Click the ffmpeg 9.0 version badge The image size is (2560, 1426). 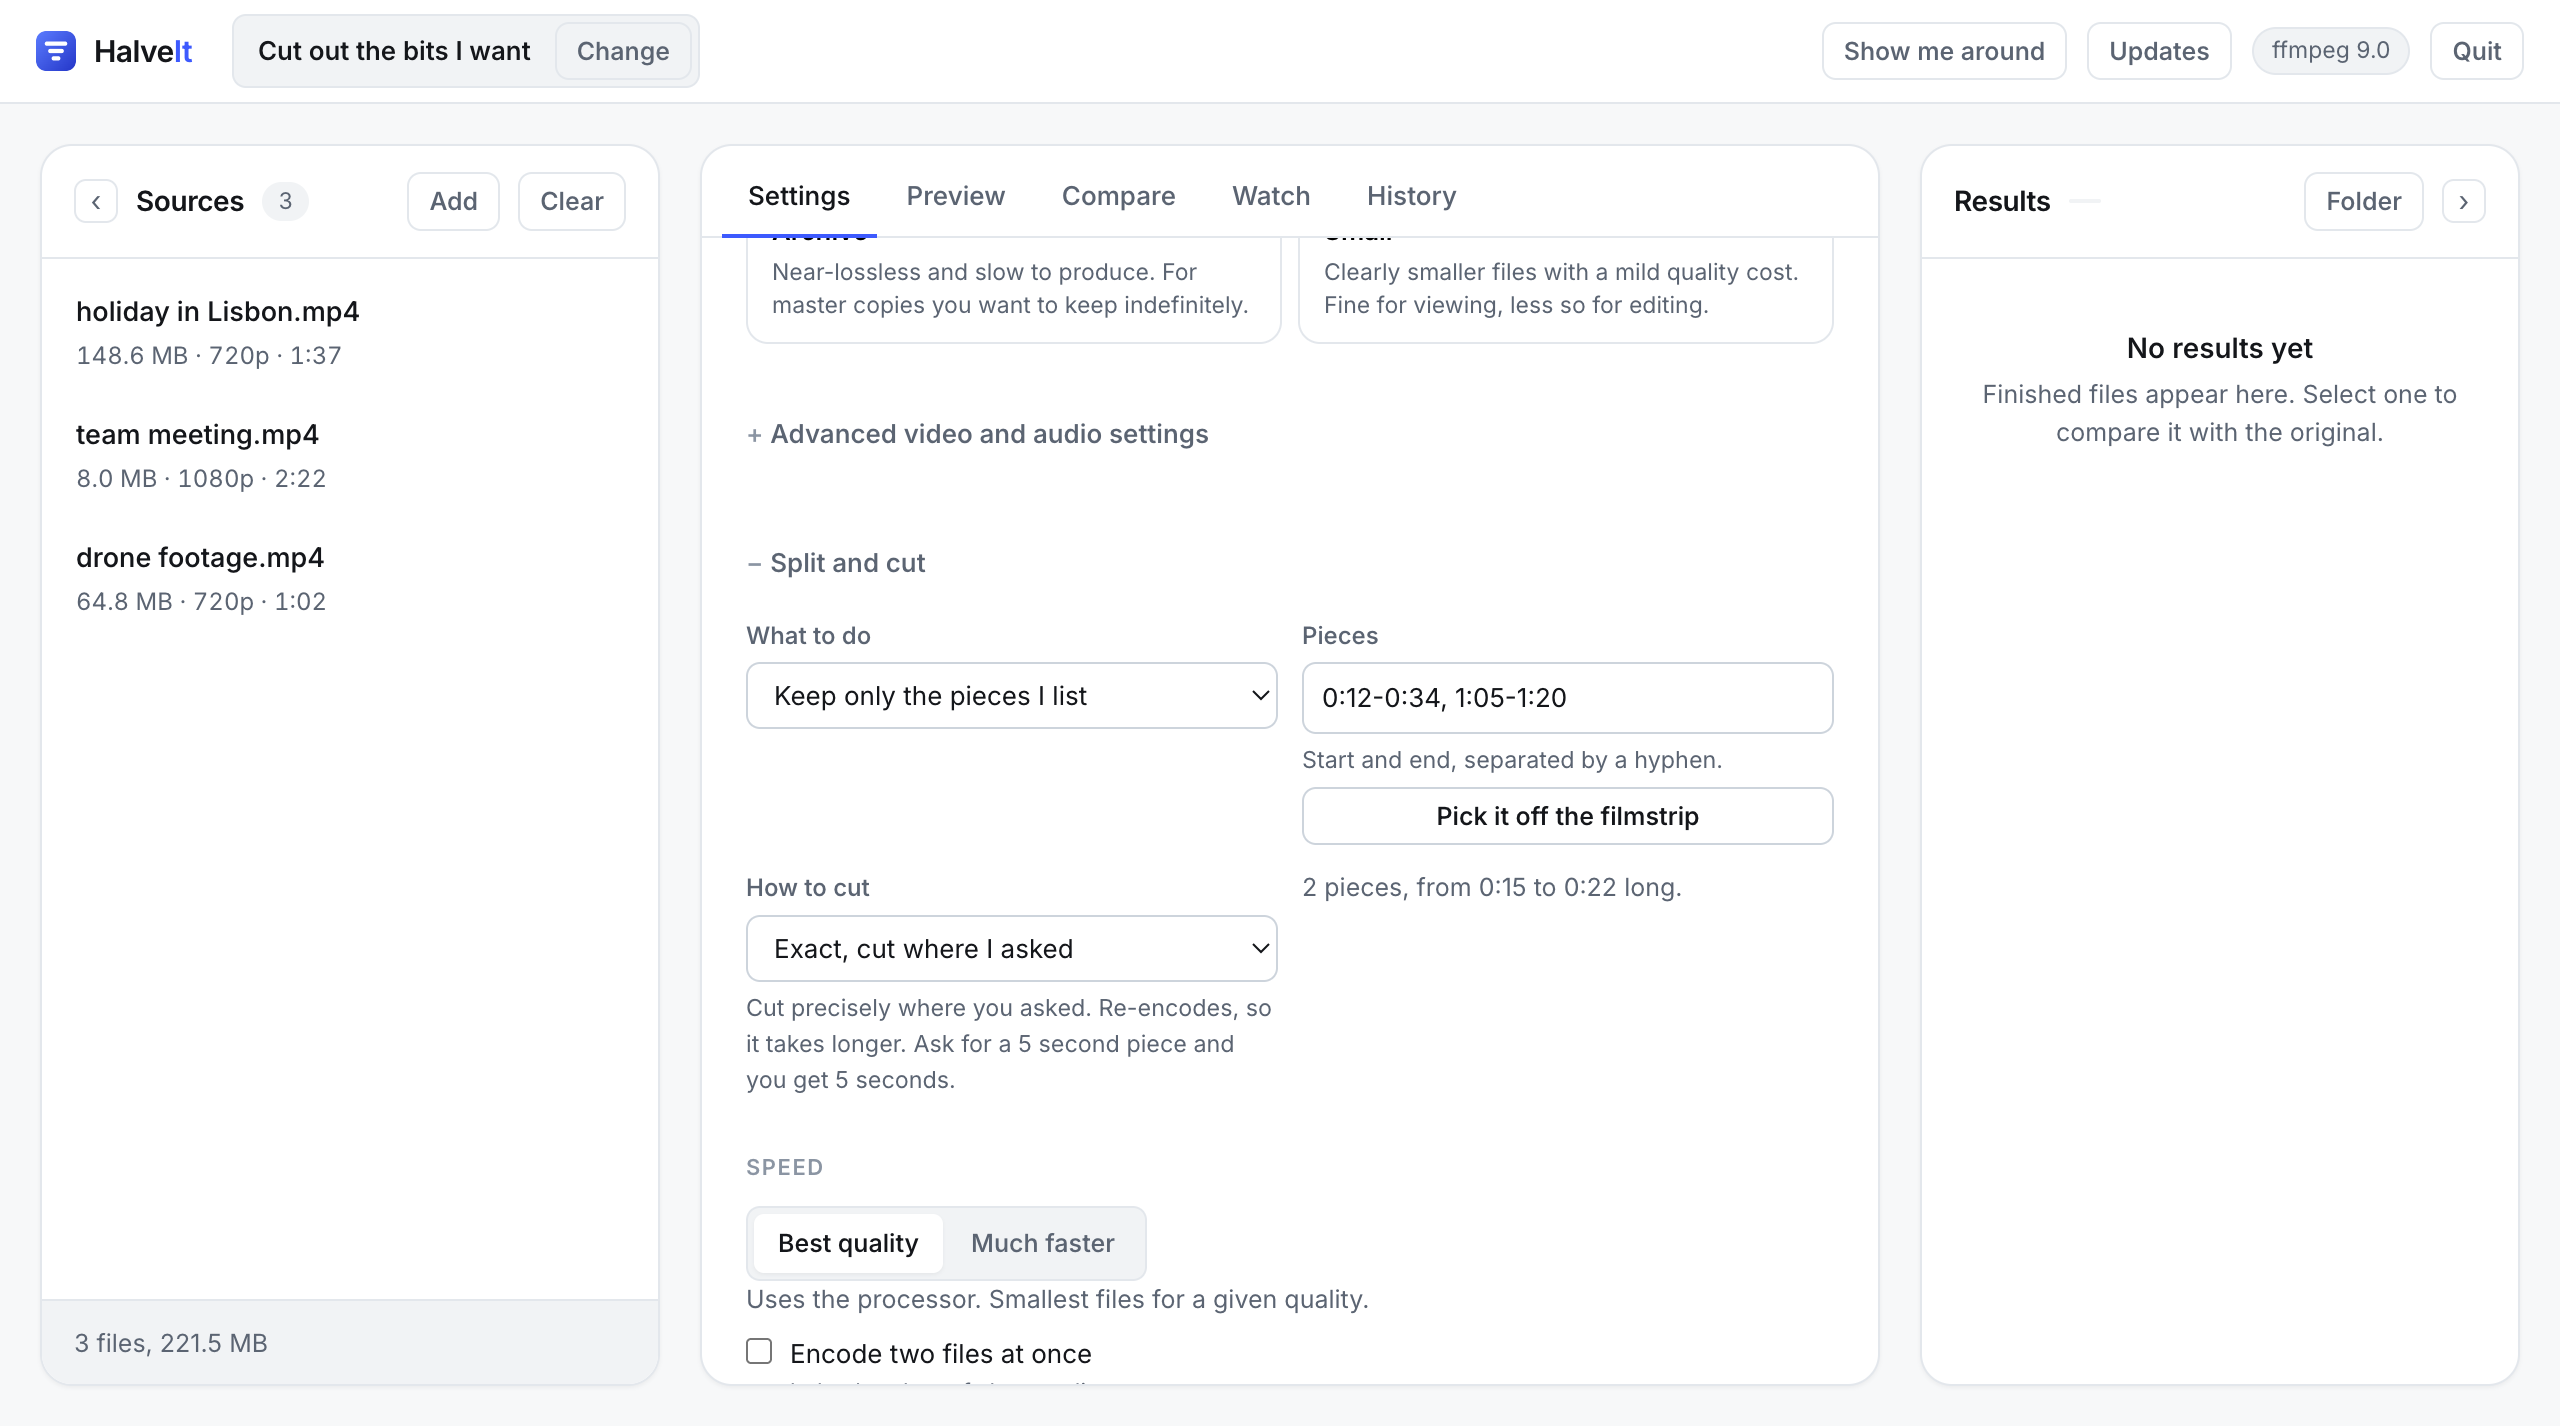point(2330,50)
